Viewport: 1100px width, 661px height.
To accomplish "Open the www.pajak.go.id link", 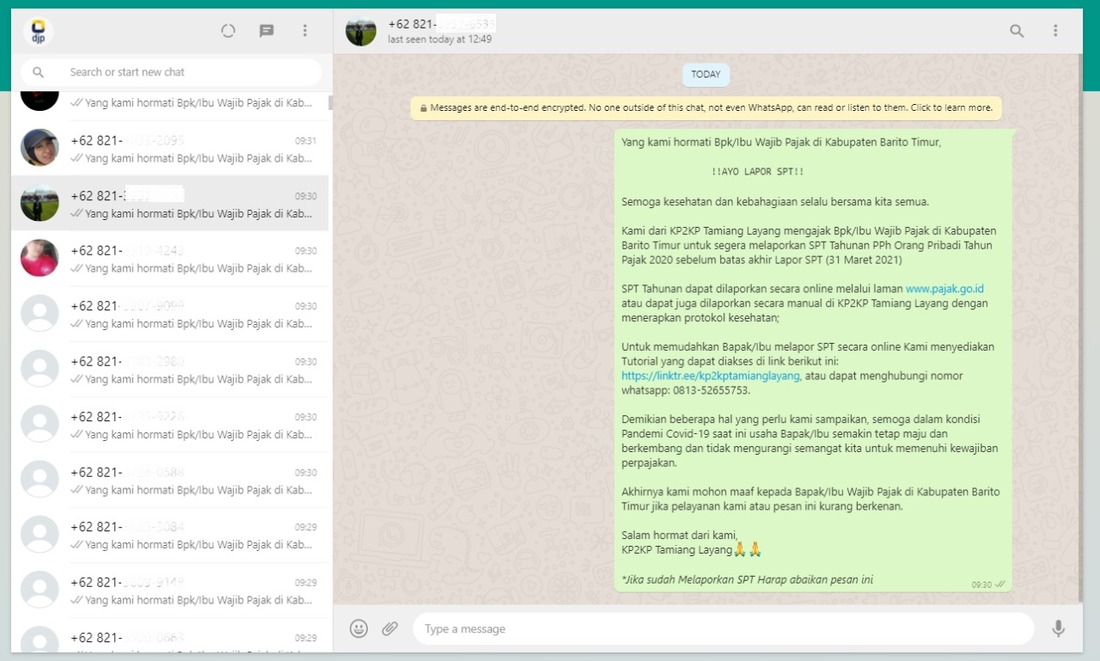I will (944, 289).
